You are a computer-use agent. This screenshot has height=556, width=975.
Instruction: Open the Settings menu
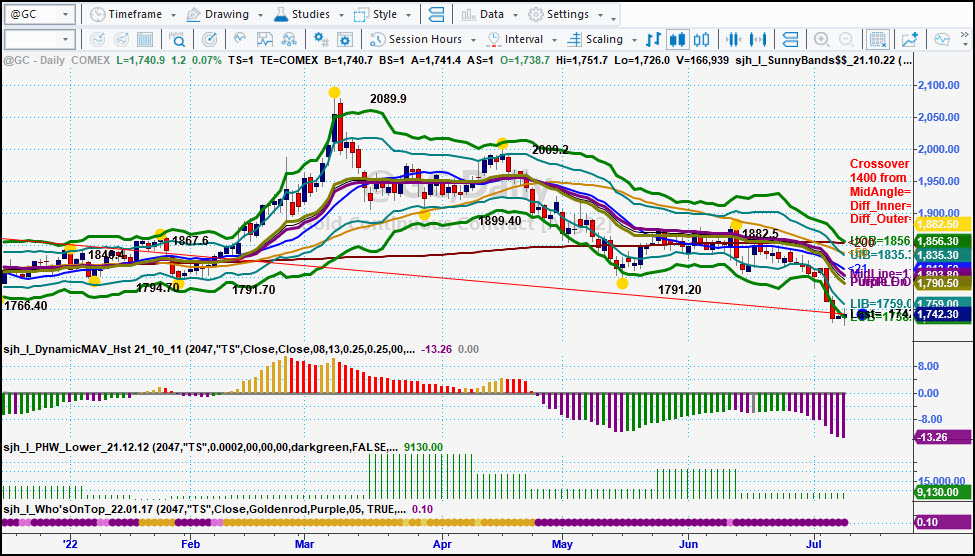(559, 14)
